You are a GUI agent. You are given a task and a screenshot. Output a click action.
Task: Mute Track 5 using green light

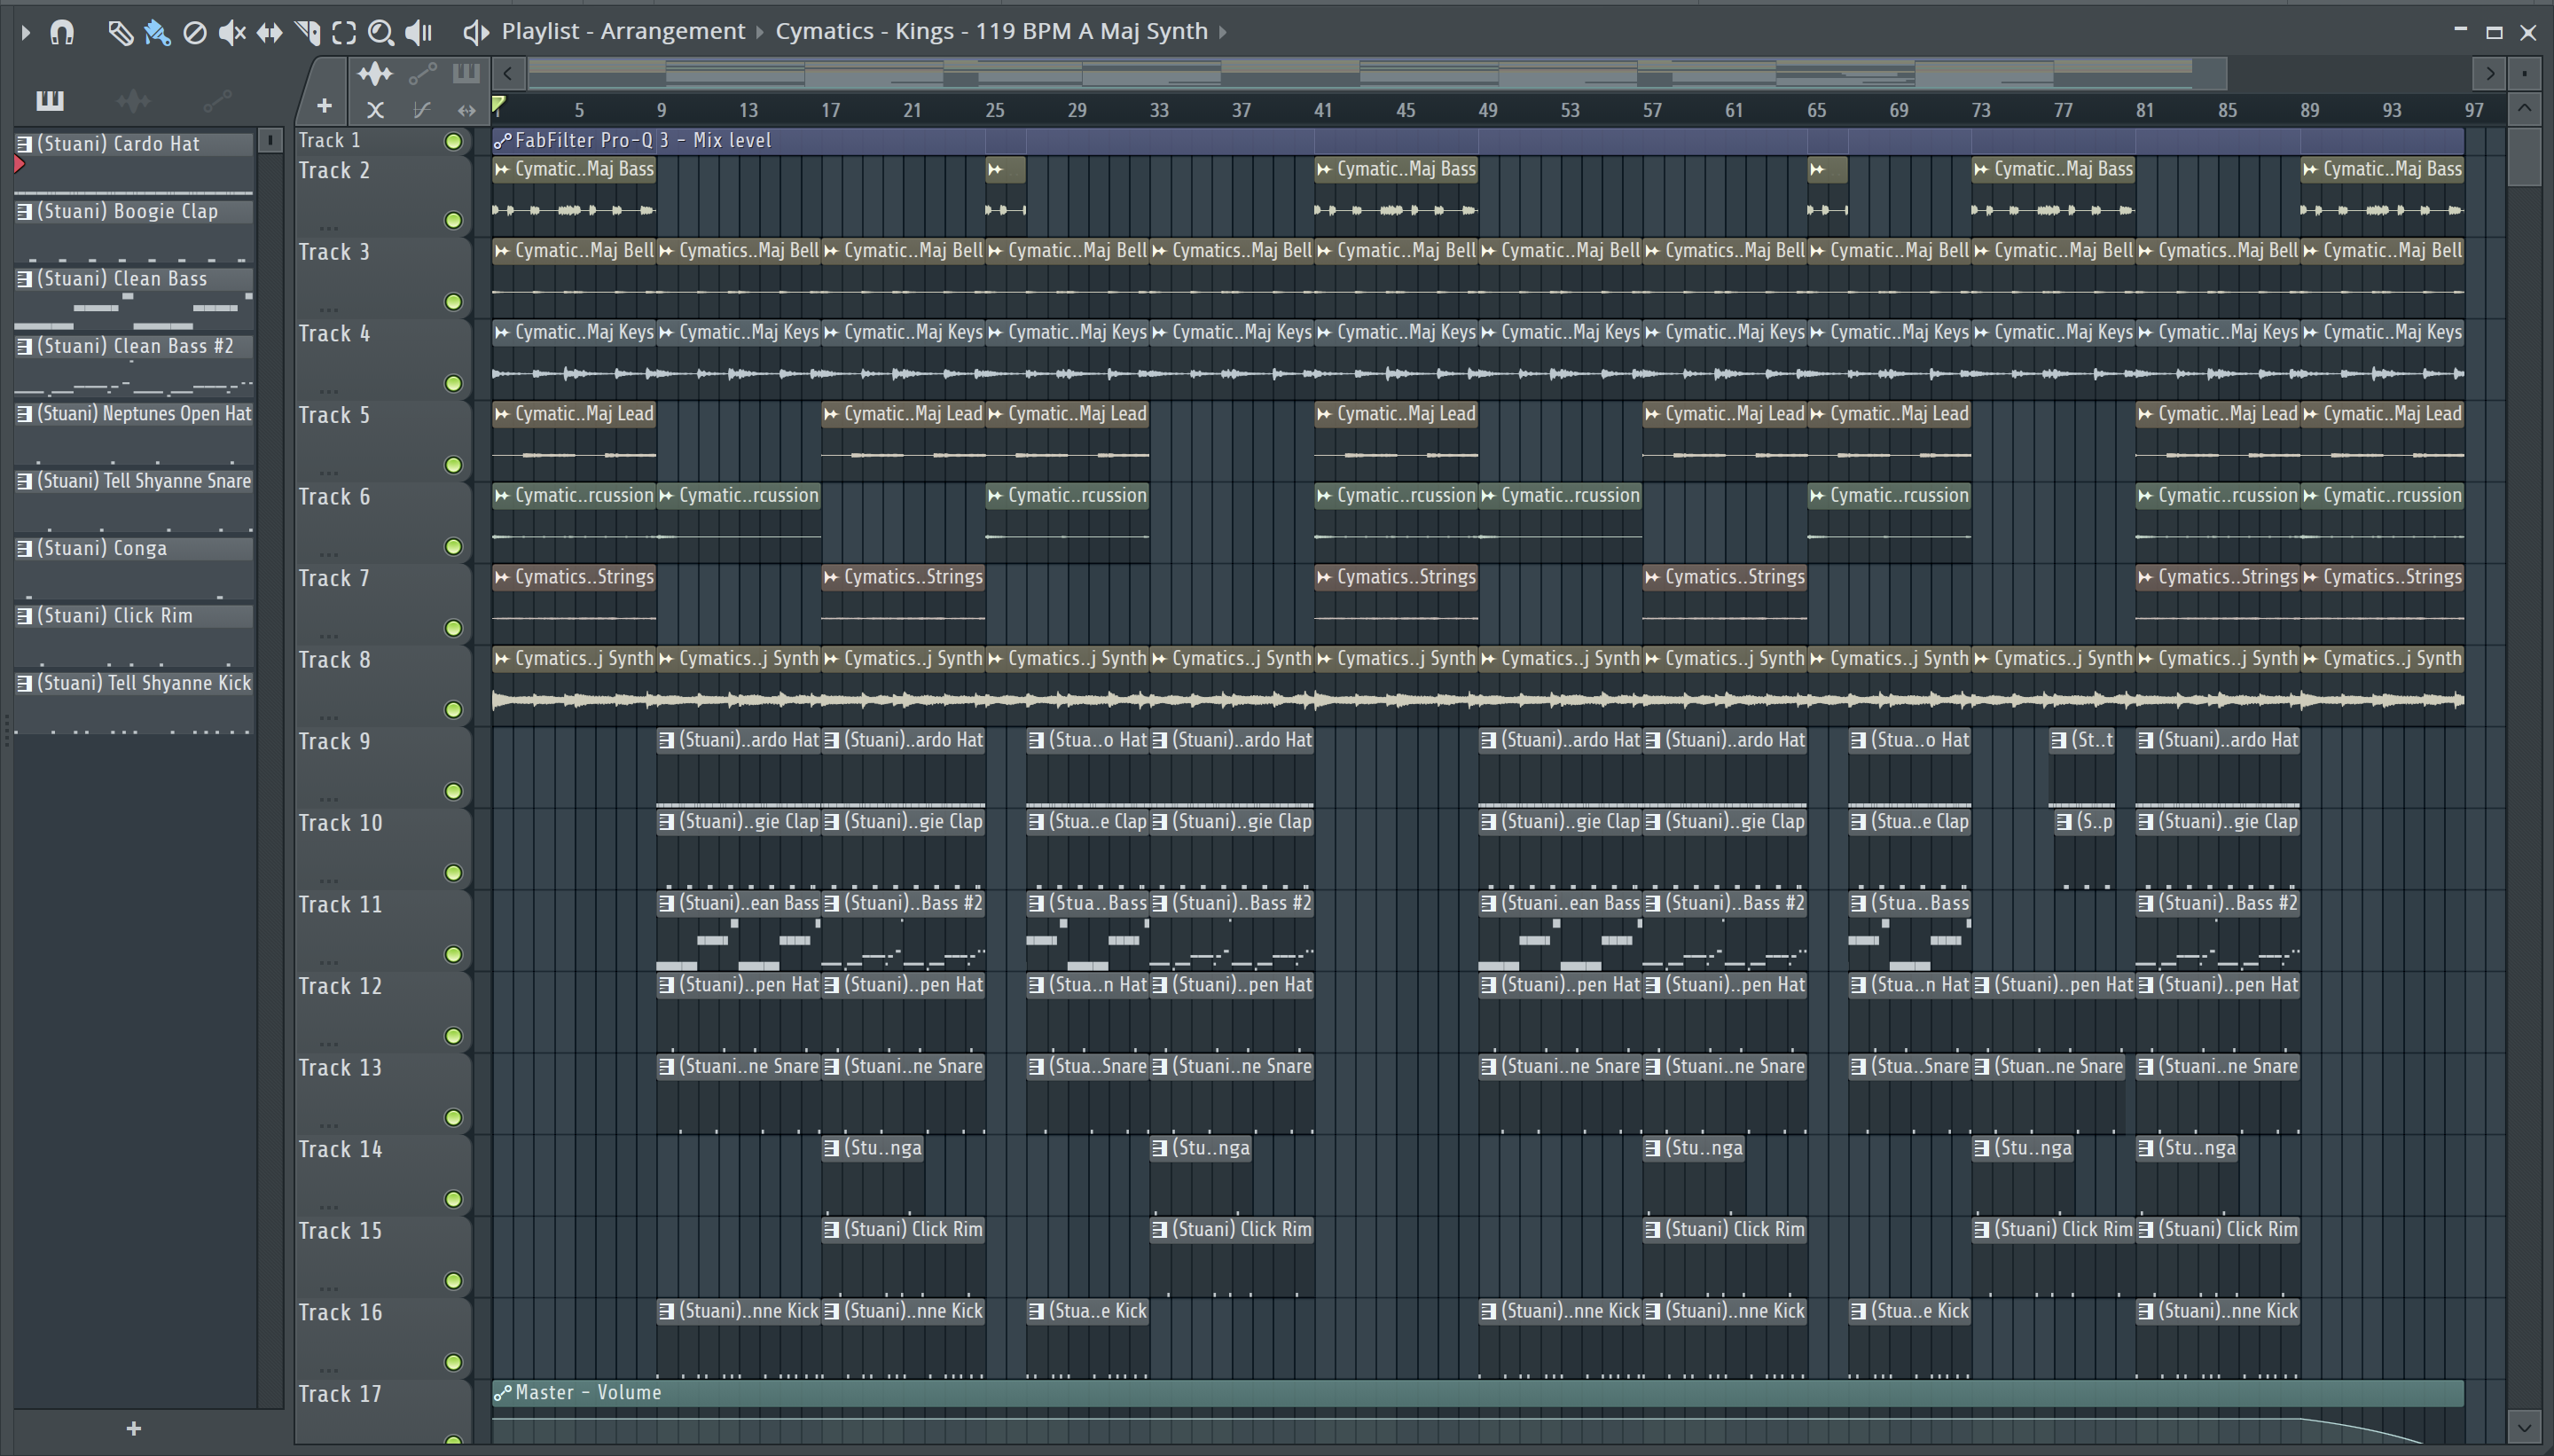(453, 465)
